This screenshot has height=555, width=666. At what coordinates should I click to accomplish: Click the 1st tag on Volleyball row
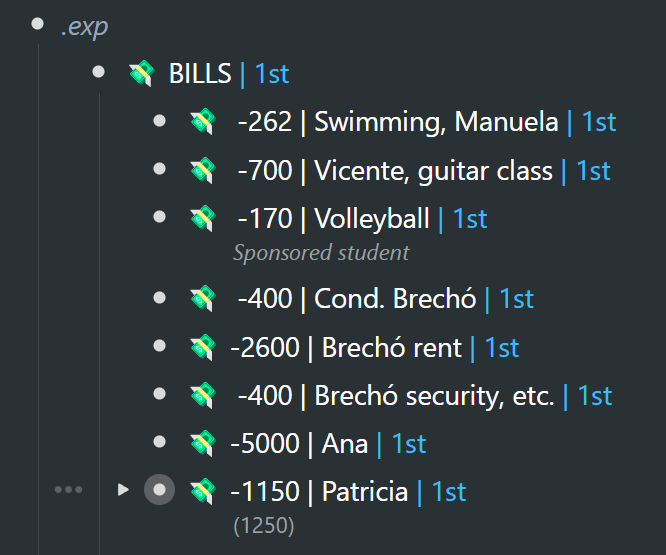[470, 219]
